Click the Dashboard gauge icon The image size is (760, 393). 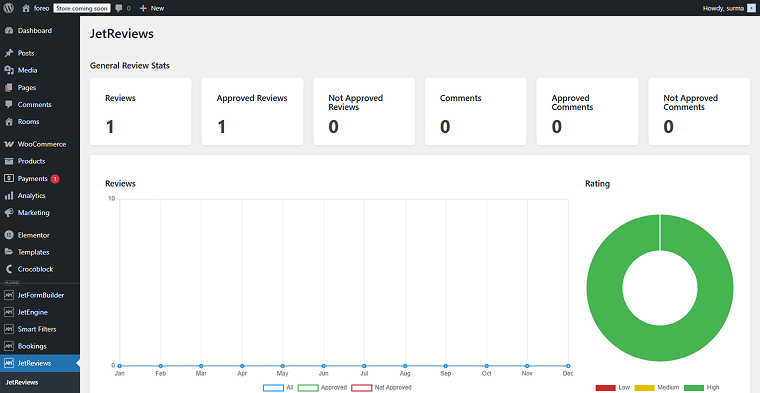coord(9,31)
